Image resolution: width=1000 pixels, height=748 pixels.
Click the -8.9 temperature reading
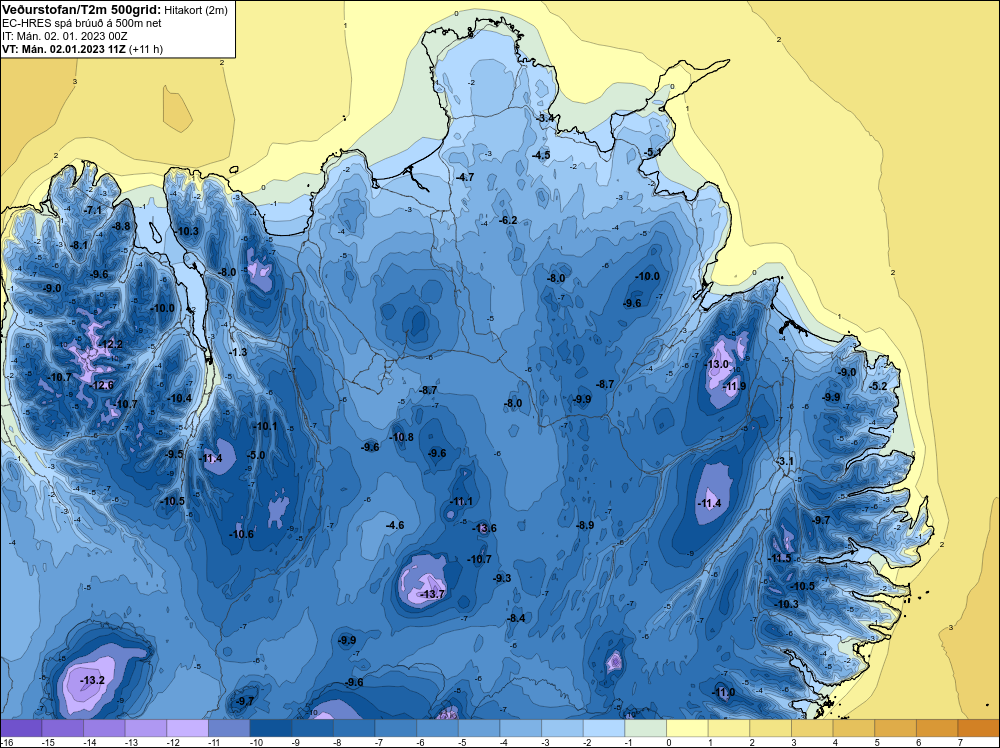[x=585, y=525]
